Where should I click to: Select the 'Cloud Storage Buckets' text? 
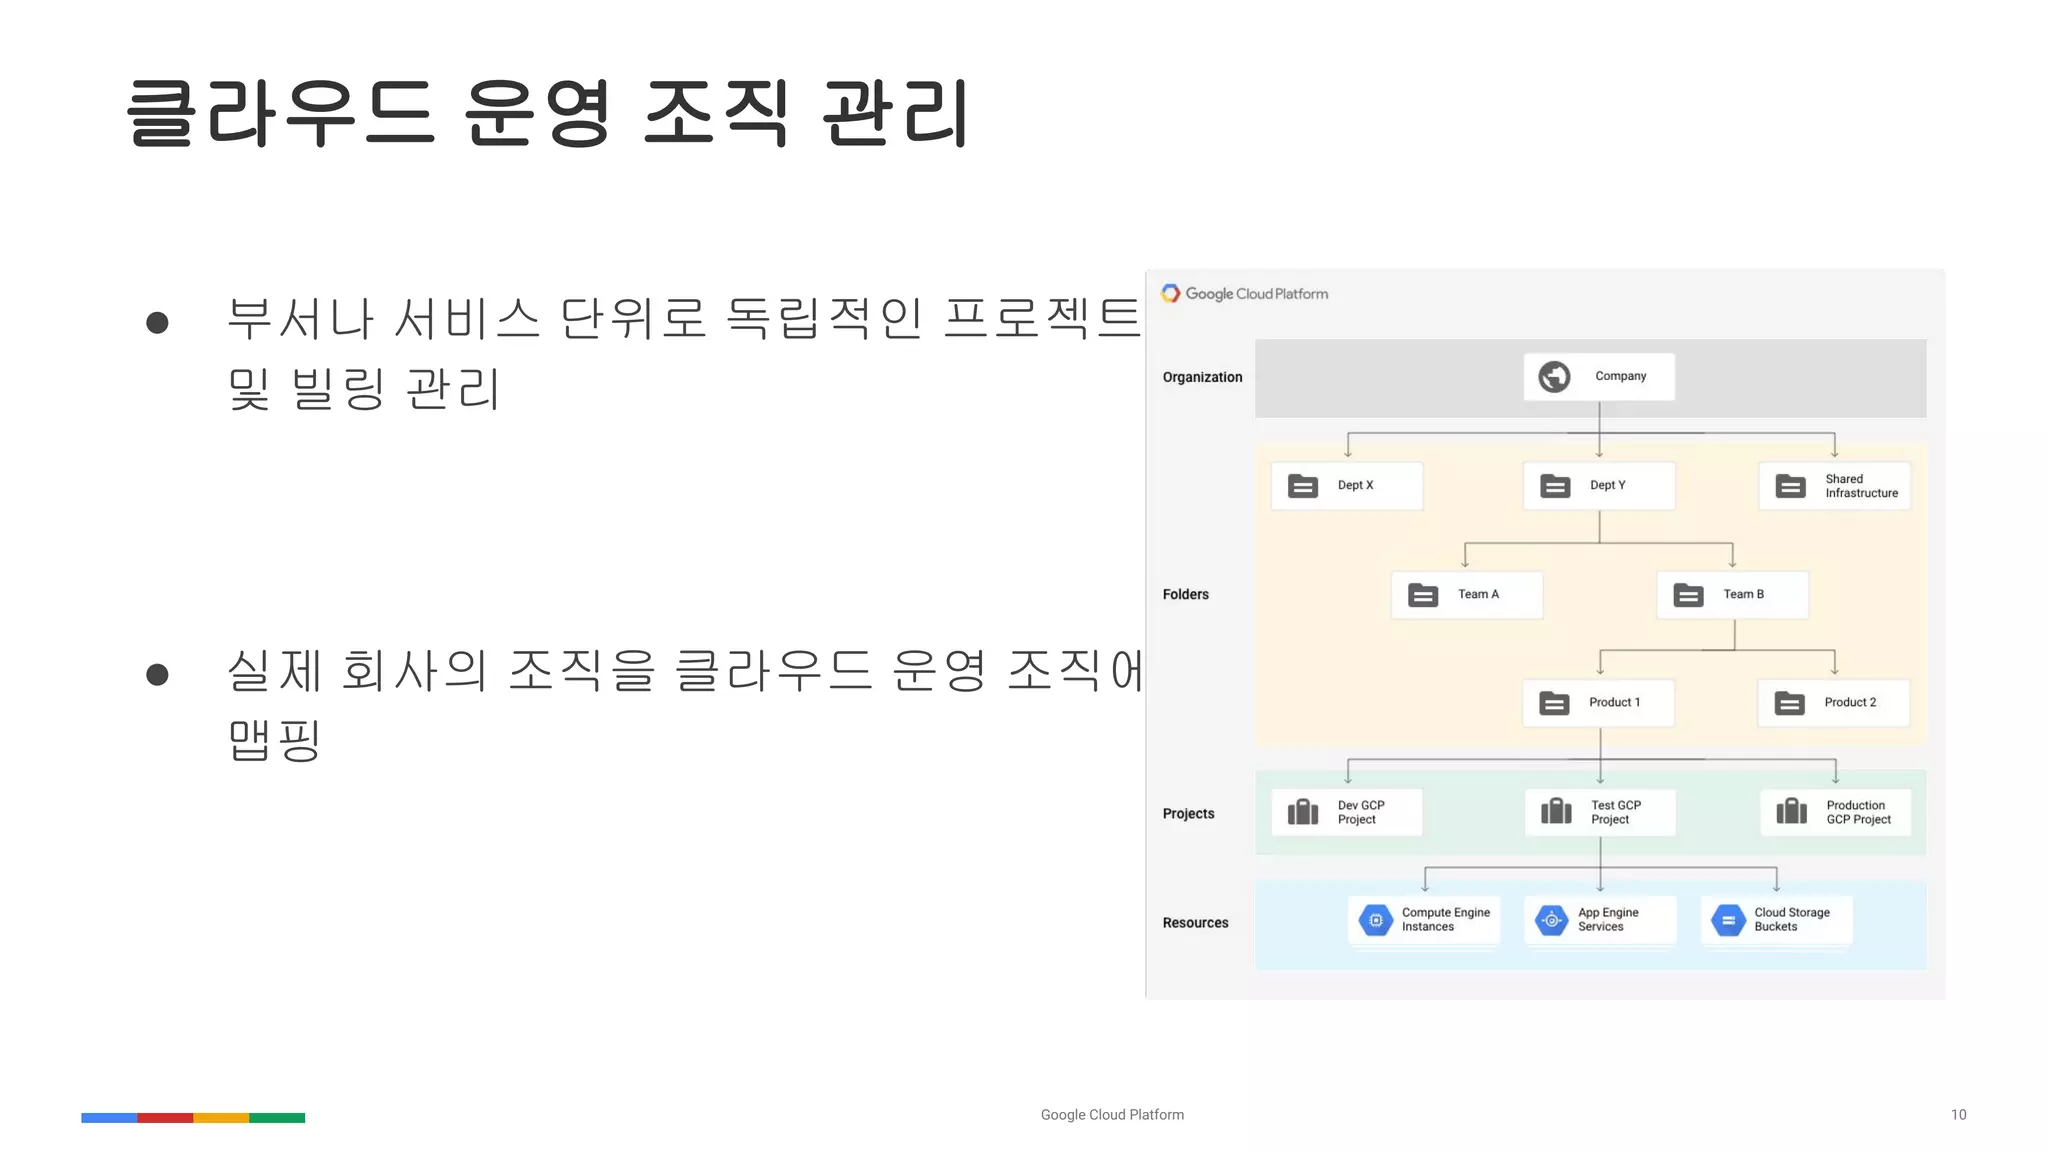(1792, 919)
